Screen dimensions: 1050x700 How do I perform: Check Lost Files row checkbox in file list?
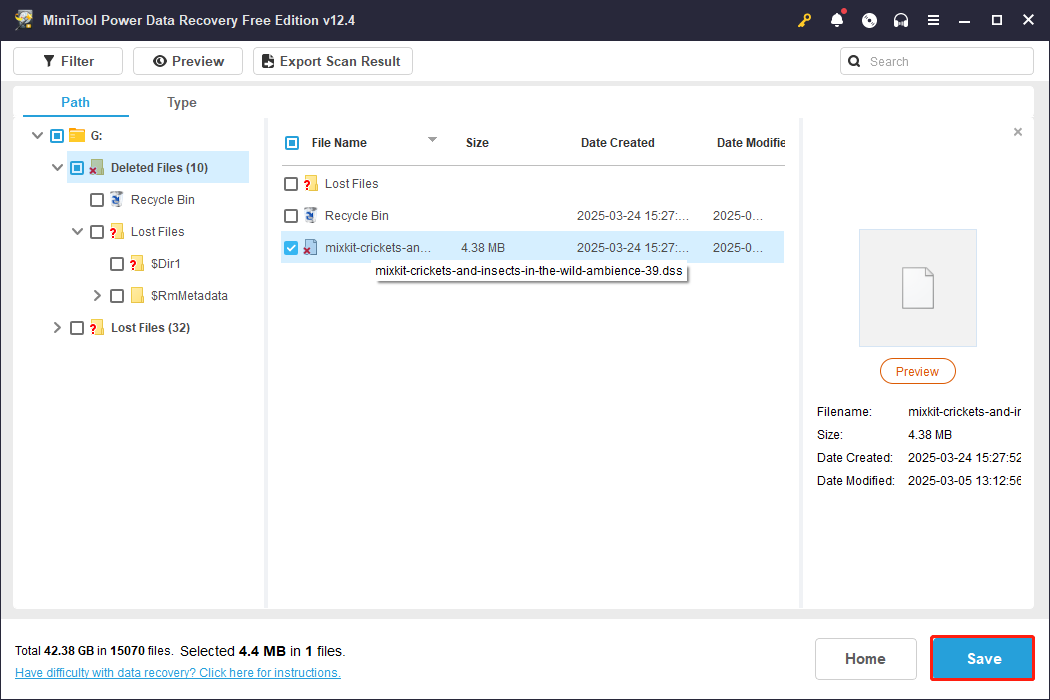pos(291,184)
